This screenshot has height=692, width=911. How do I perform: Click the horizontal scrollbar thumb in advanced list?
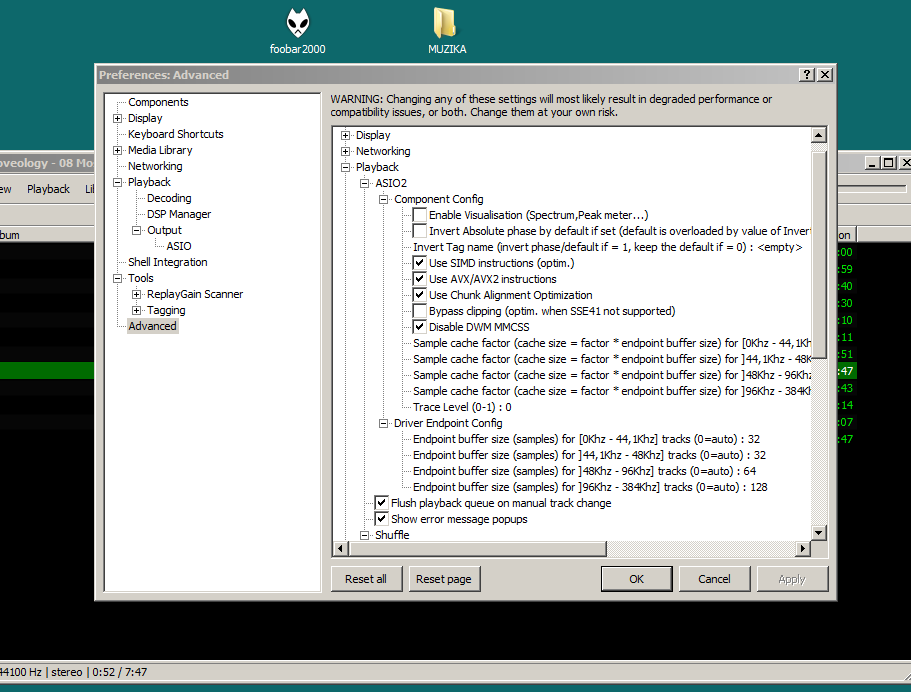[x=477, y=548]
